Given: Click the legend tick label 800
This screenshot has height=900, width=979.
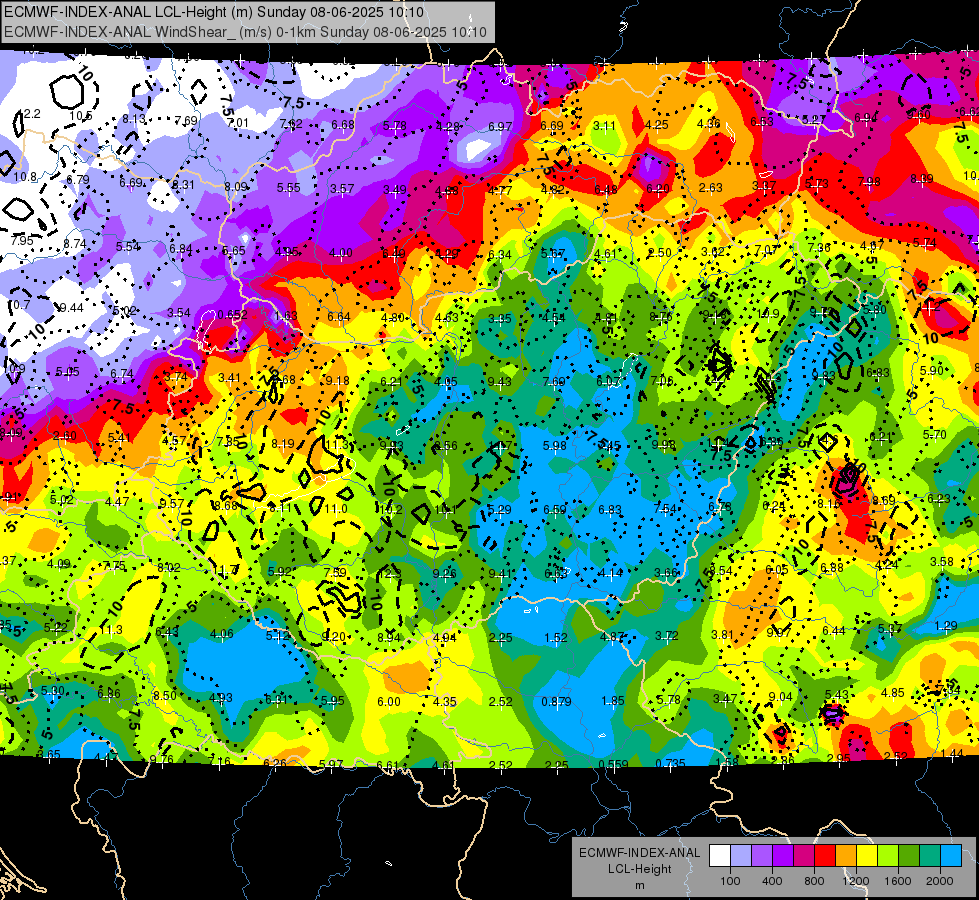Looking at the screenshot, I should tap(814, 881).
